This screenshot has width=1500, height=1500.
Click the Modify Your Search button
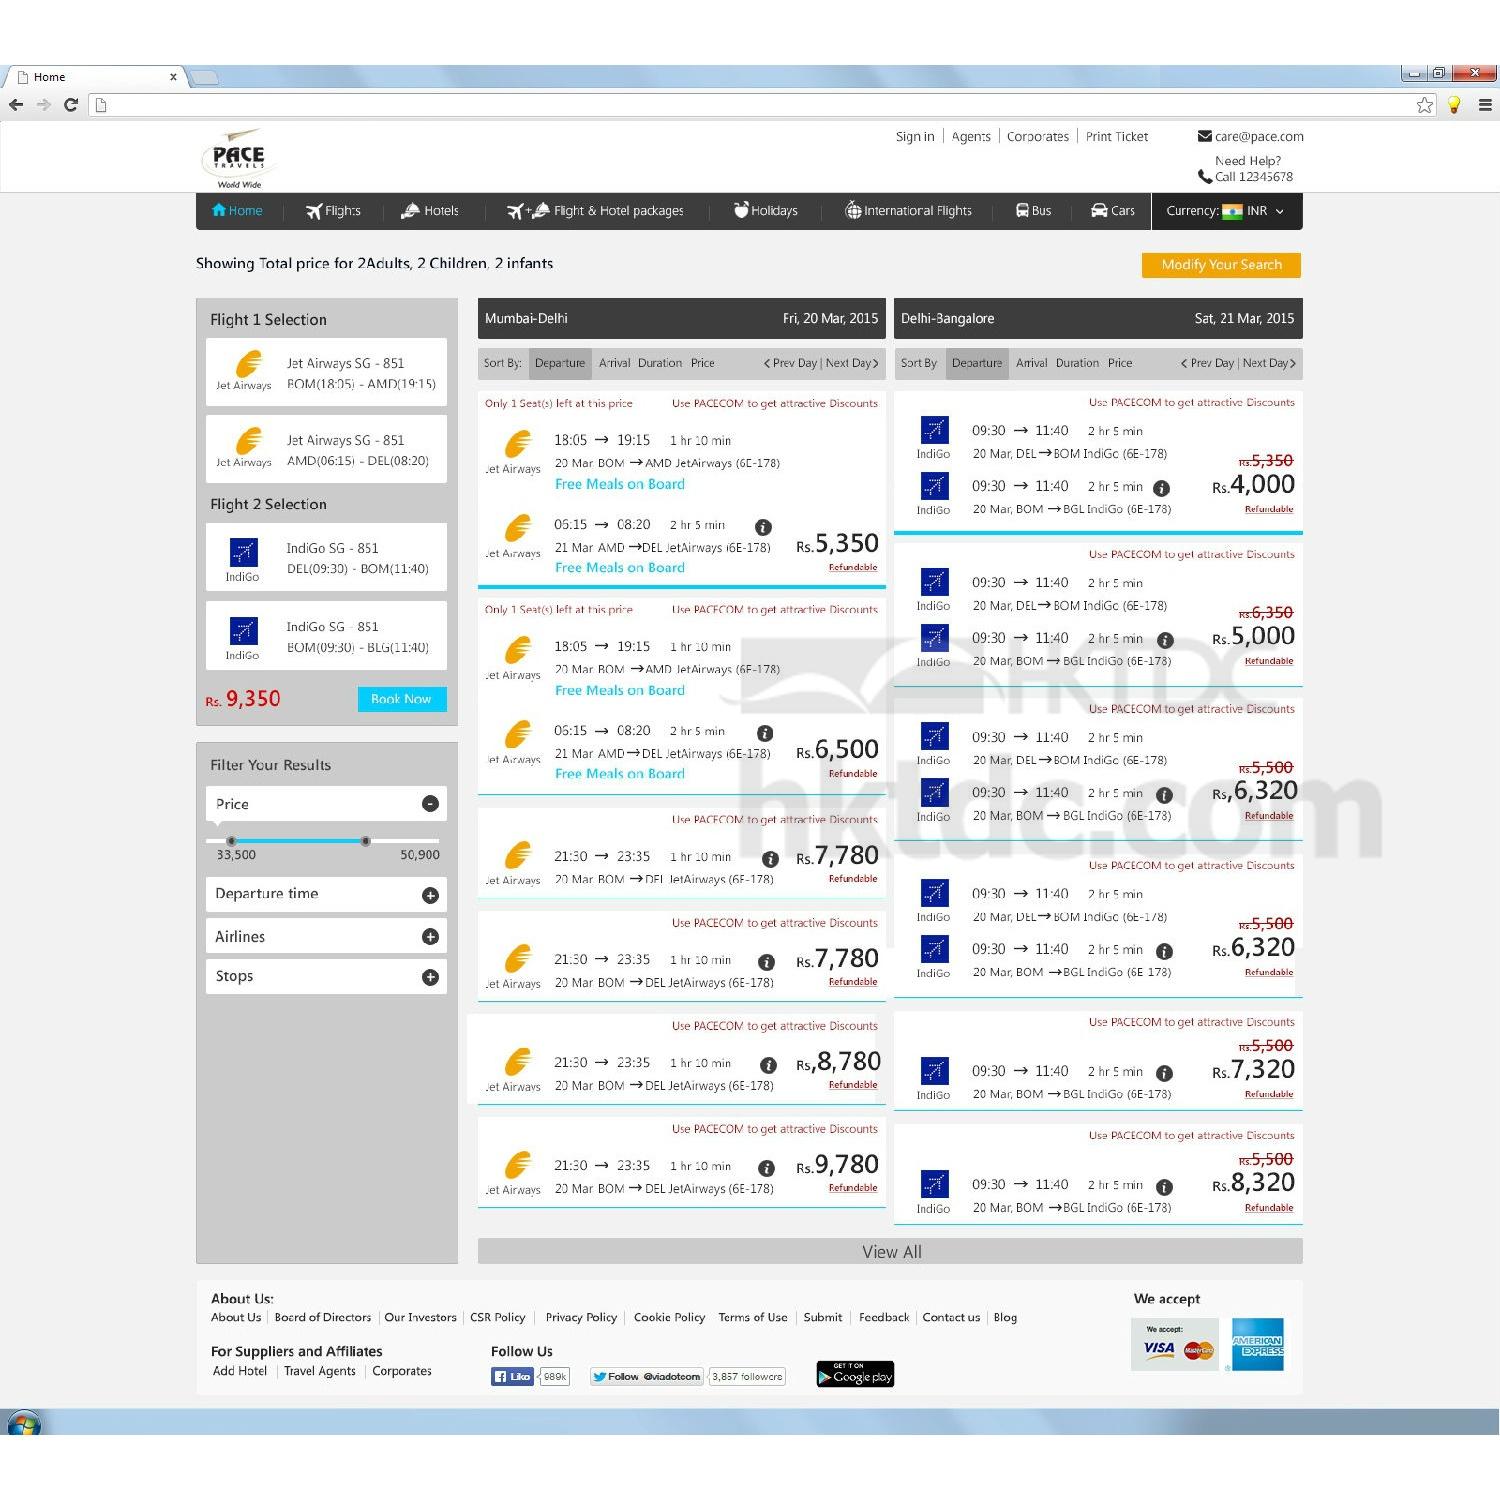1221,265
